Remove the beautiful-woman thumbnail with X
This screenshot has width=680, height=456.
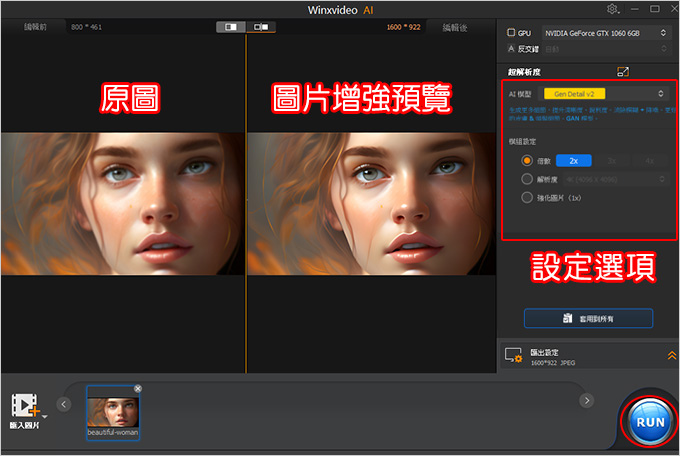[137, 388]
